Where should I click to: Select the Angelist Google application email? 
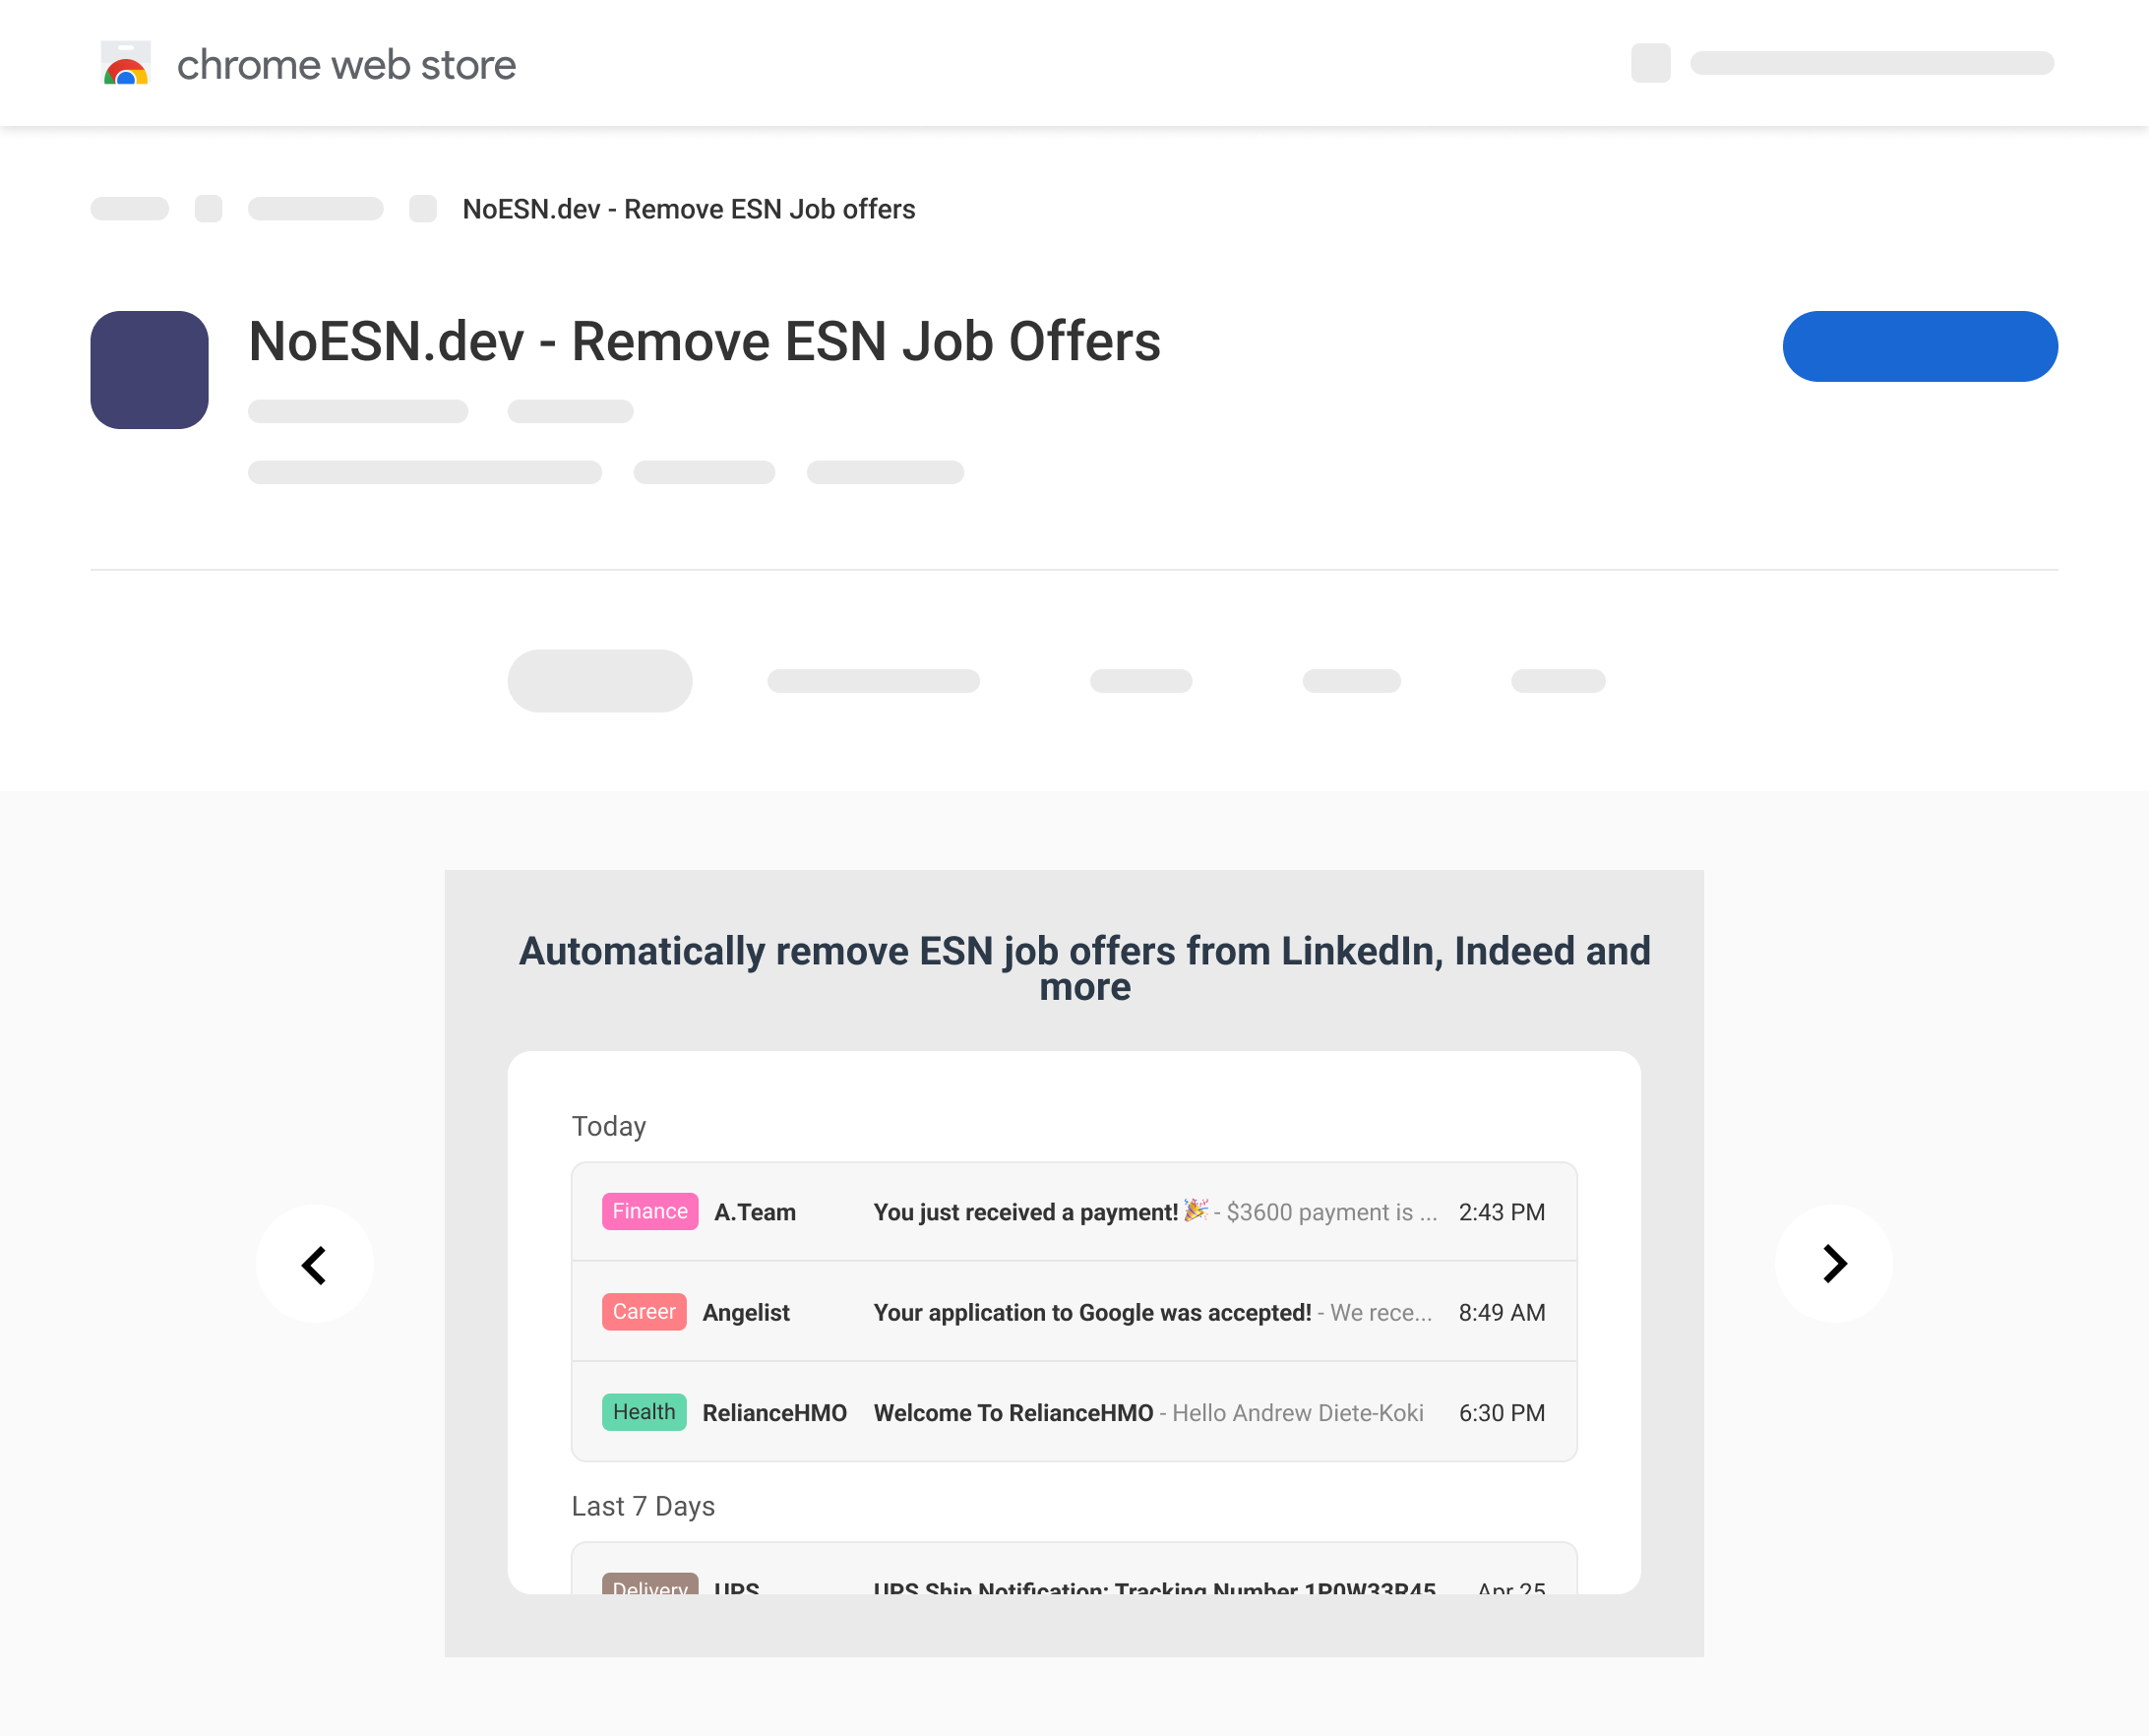pos(1074,1311)
